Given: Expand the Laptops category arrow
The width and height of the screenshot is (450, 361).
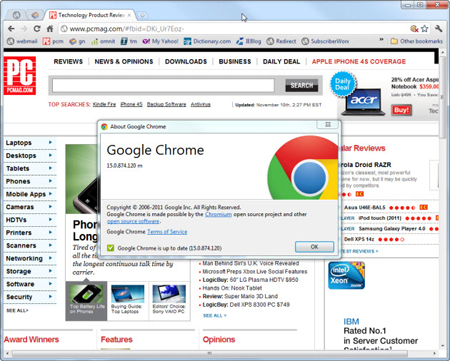Looking at the screenshot, I should [50, 142].
